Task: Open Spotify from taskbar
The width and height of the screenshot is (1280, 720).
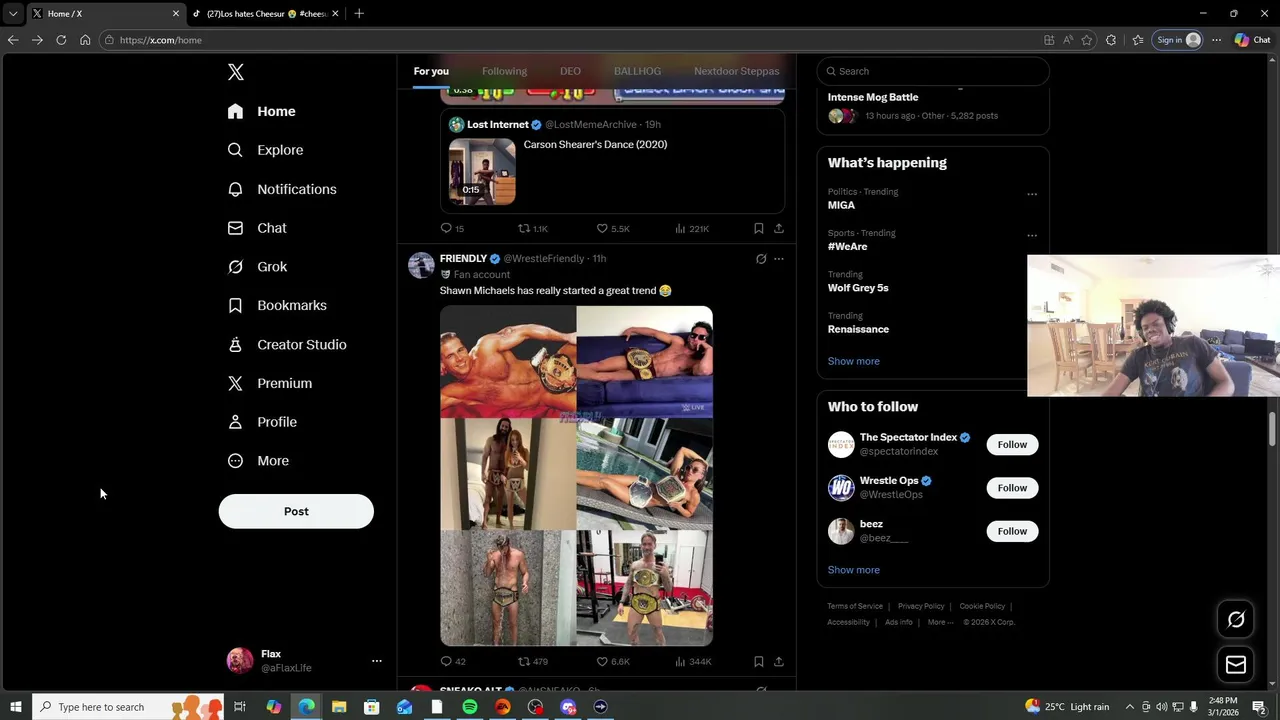Action: point(470,707)
